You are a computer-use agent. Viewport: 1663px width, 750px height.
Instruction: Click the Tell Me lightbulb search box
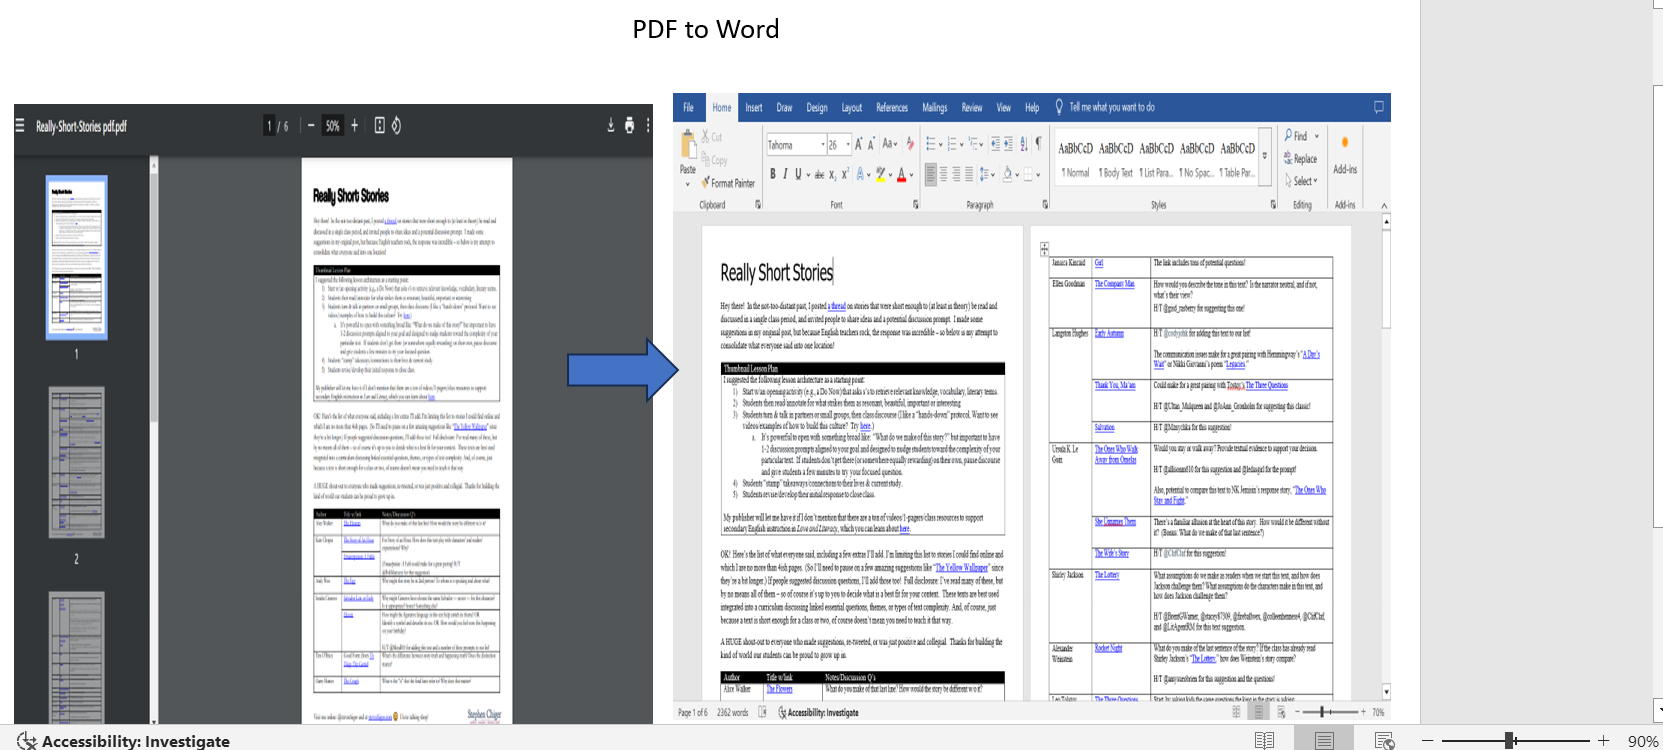pos(1105,107)
